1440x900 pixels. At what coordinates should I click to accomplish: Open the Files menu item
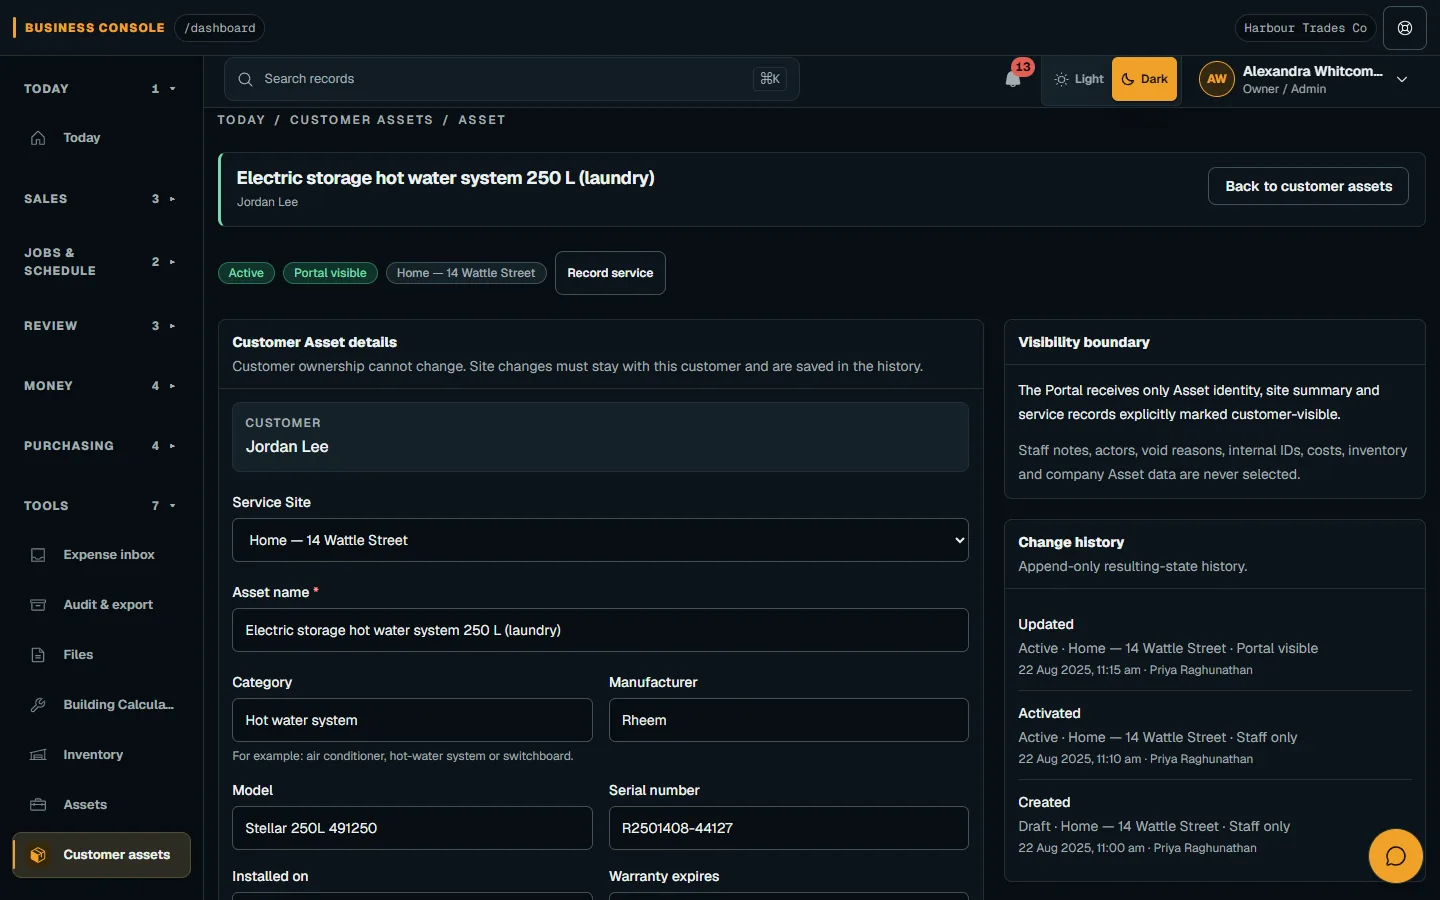tap(101, 655)
